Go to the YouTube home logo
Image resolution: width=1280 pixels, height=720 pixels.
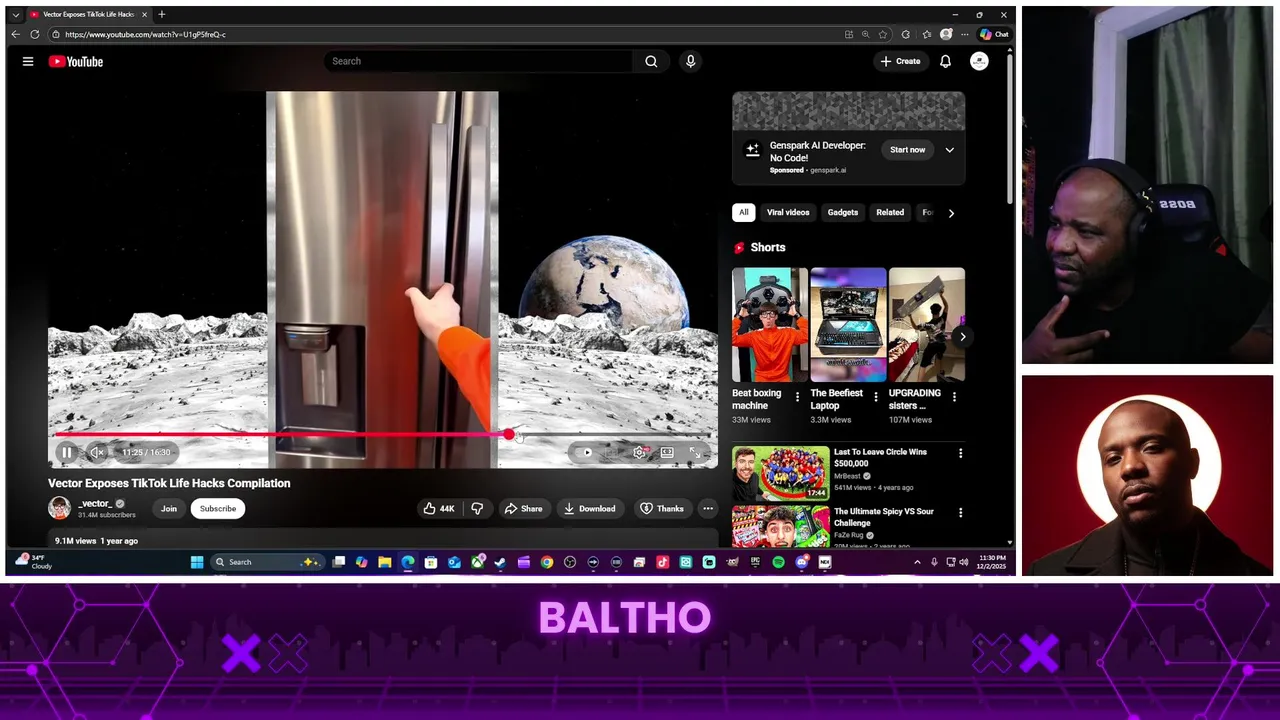76,61
